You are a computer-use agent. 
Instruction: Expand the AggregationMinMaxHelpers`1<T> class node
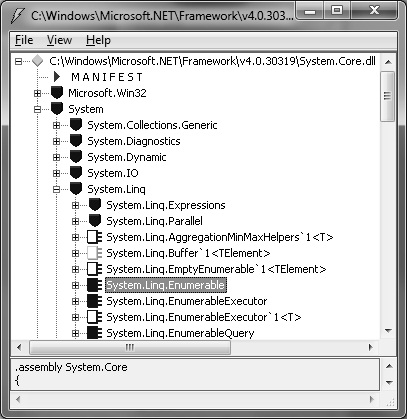click(x=75, y=237)
